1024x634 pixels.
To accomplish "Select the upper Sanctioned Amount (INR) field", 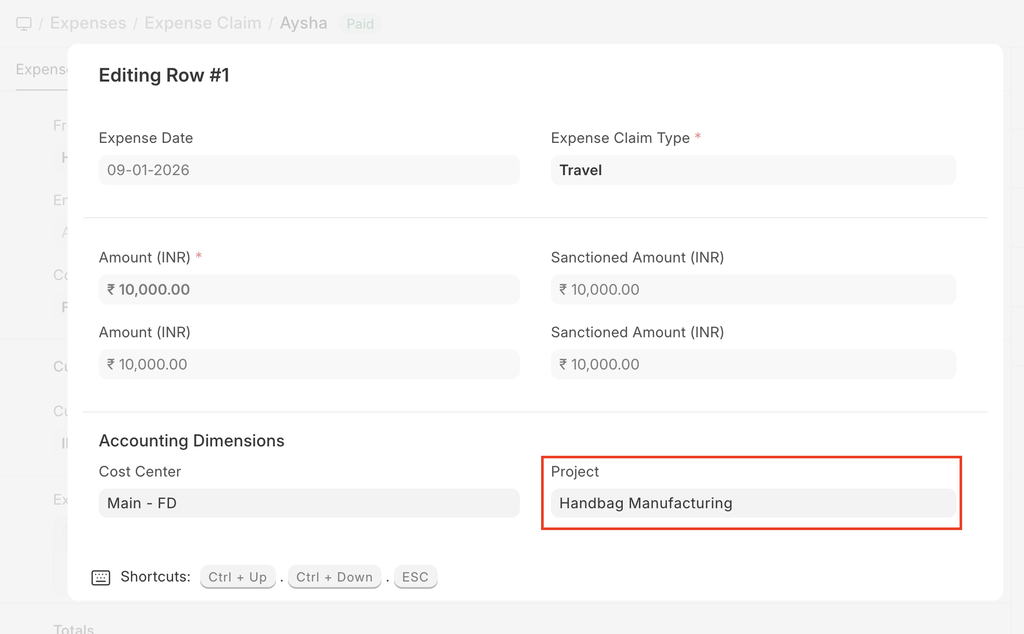I will 753,290.
